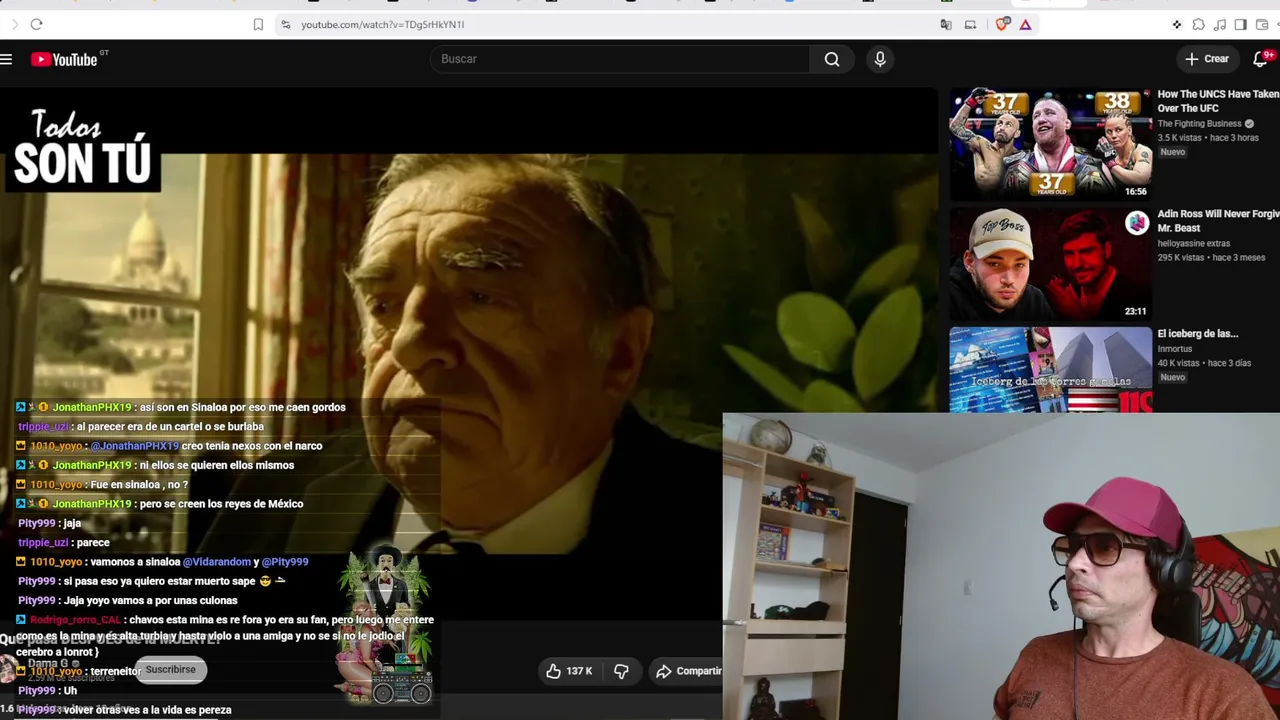Visit the helloyassine extras channel name
Viewport: 1280px width, 720px height.
pos(1194,243)
